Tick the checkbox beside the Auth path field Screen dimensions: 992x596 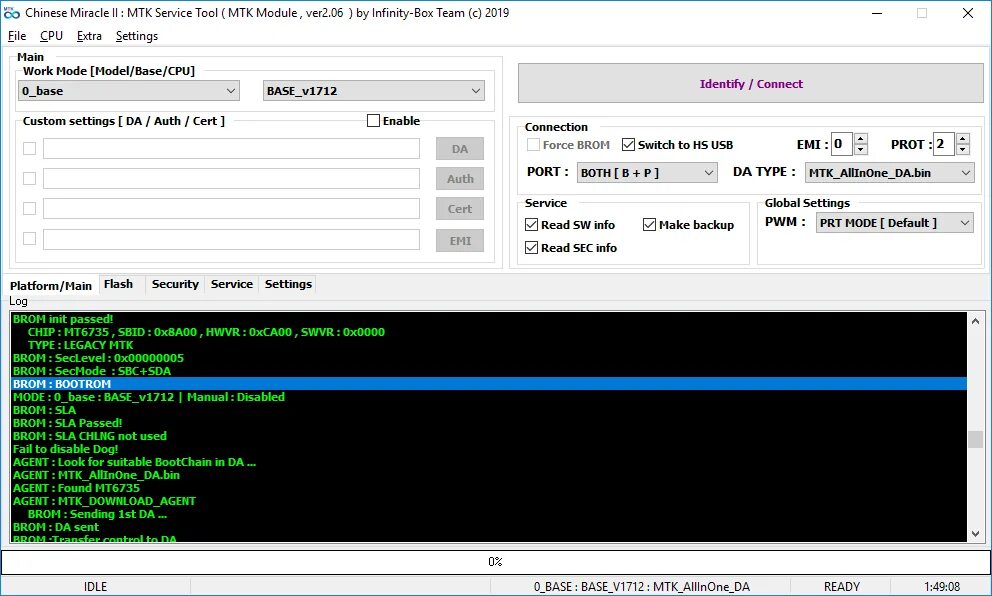[29, 178]
